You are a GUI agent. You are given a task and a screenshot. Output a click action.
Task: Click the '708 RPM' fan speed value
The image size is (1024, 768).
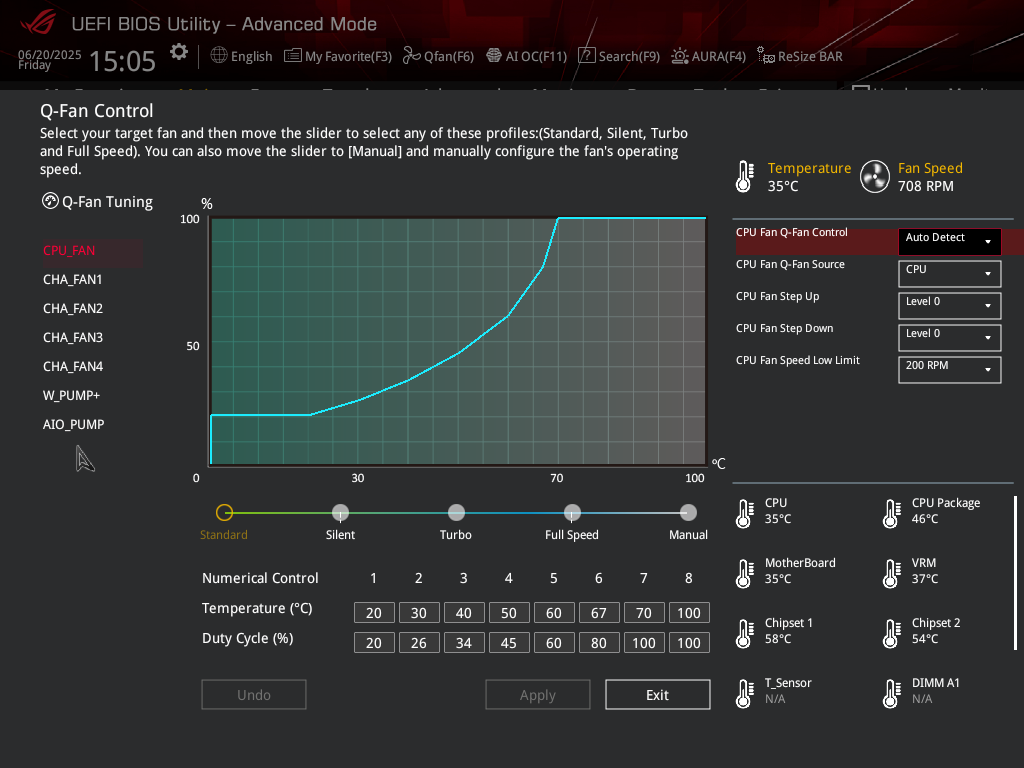coord(925,186)
